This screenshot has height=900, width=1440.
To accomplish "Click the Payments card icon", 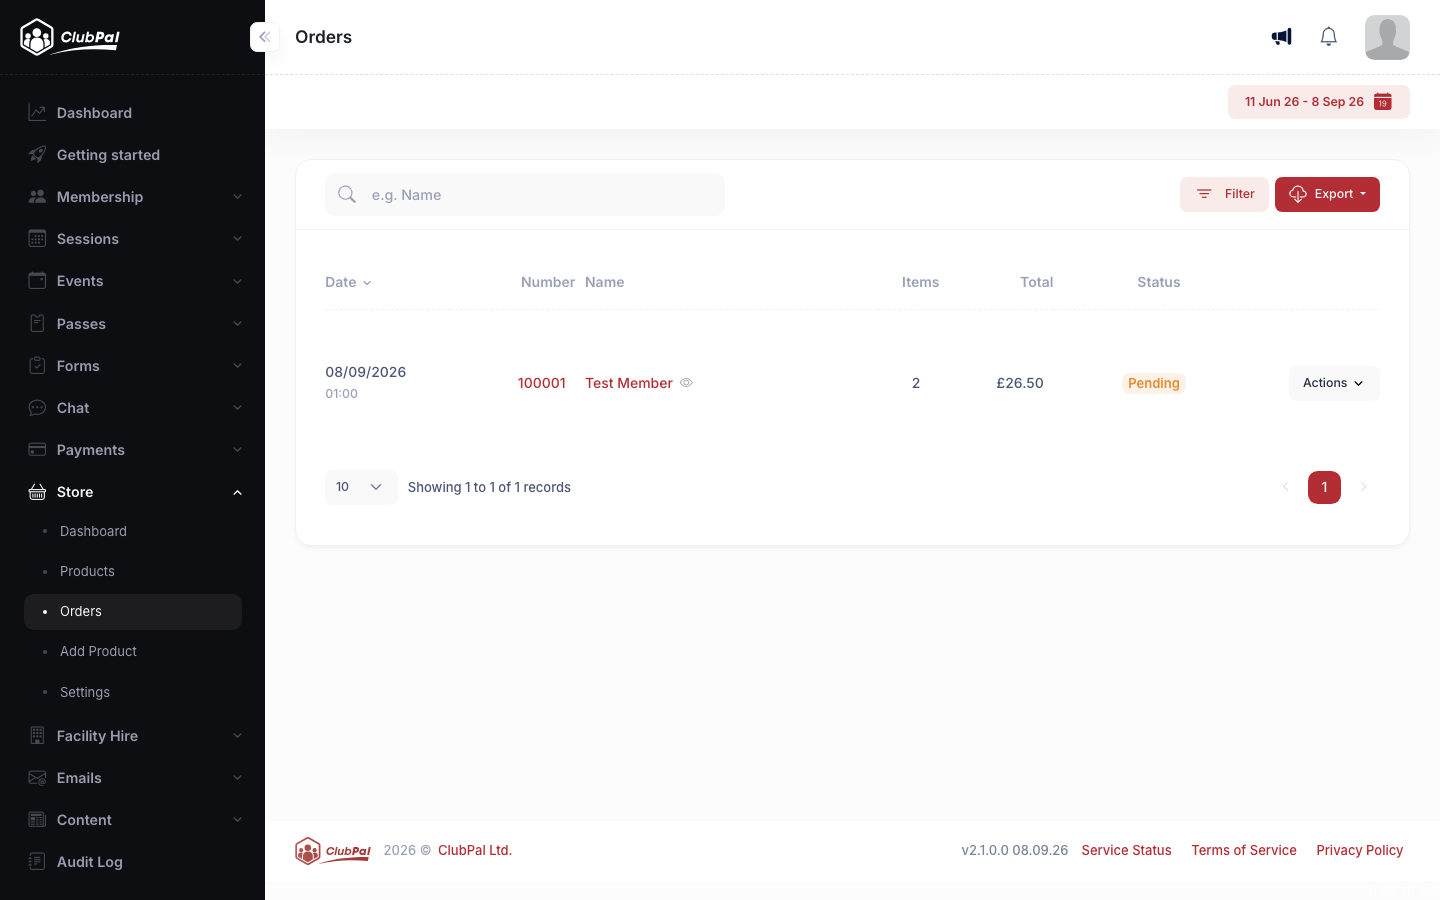I will tap(37, 450).
